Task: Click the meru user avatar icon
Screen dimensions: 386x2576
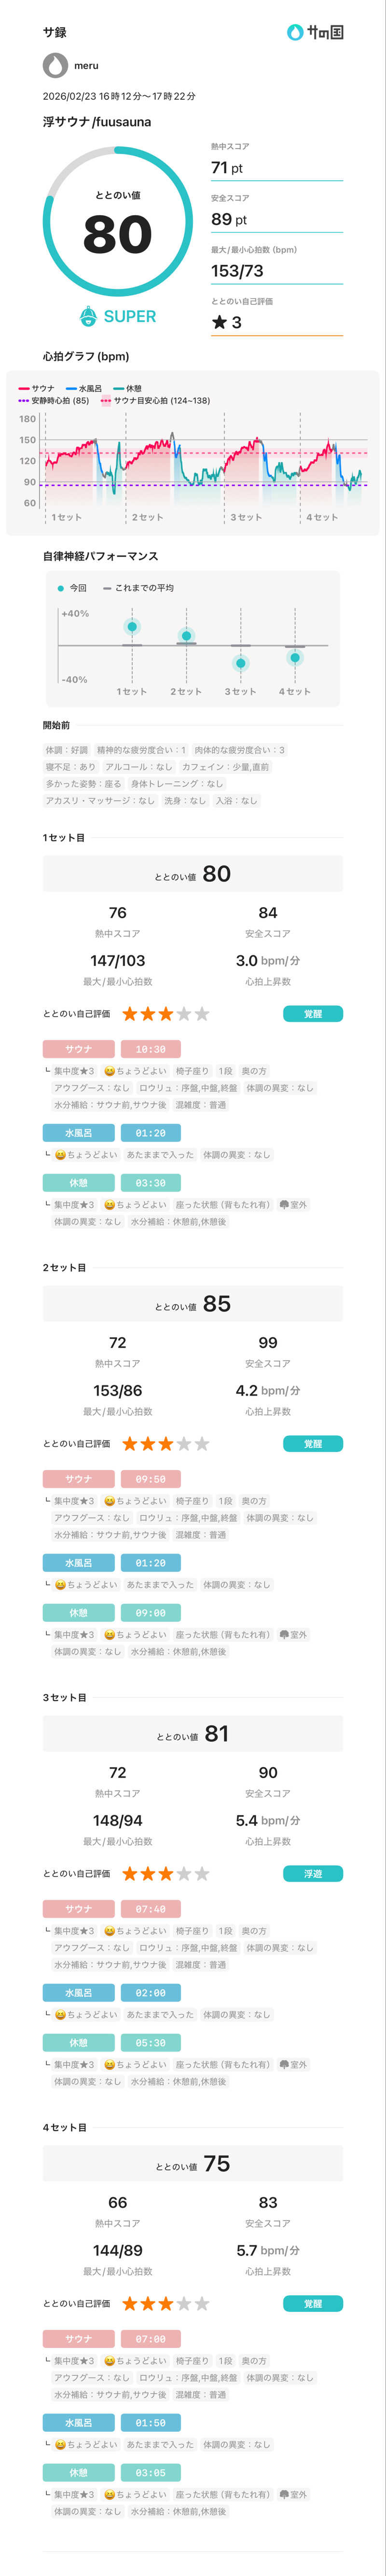Action: pyautogui.click(x=55, y=65)
